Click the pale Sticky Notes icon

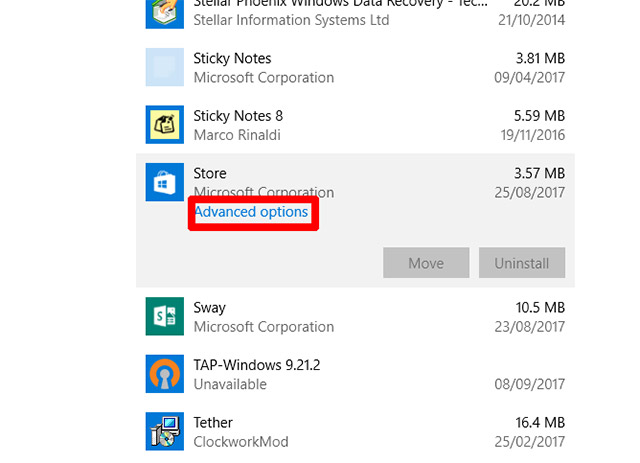tap(164, 67)
